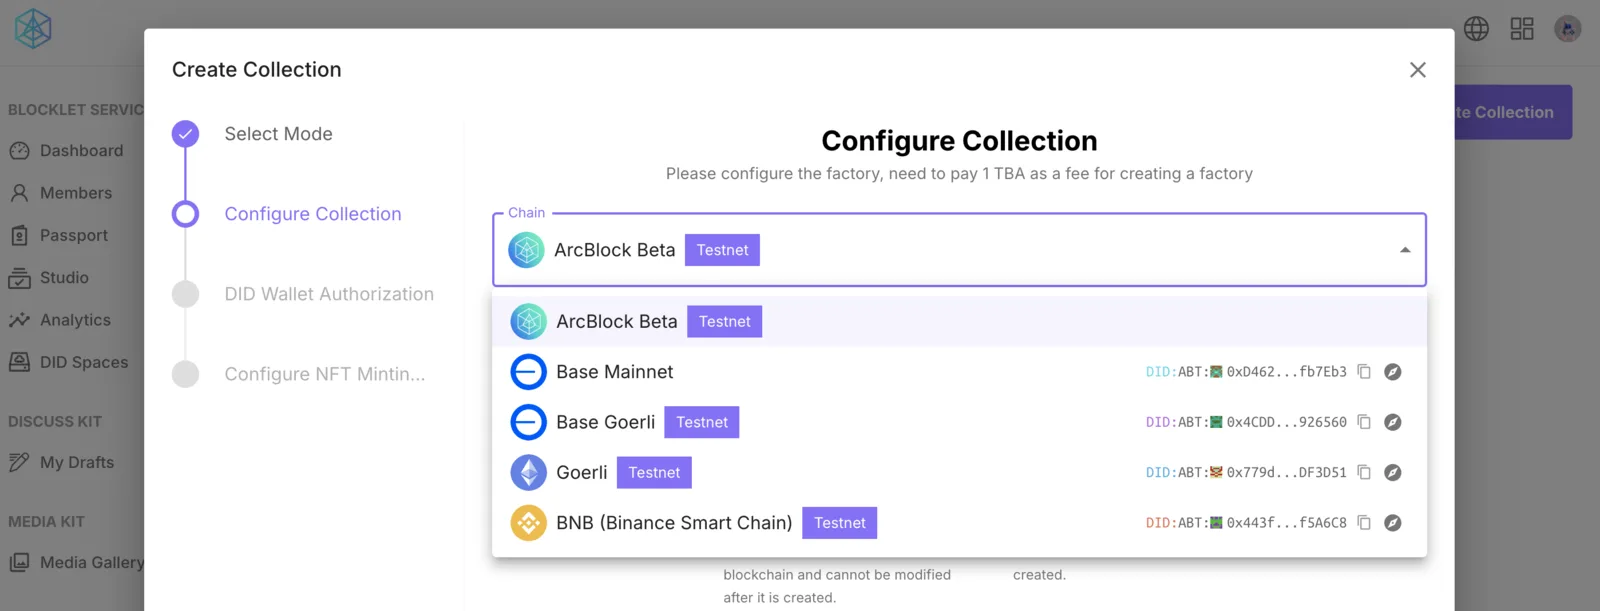
Task: Click the ArcBlock logo in header
Action: [33, 29]
